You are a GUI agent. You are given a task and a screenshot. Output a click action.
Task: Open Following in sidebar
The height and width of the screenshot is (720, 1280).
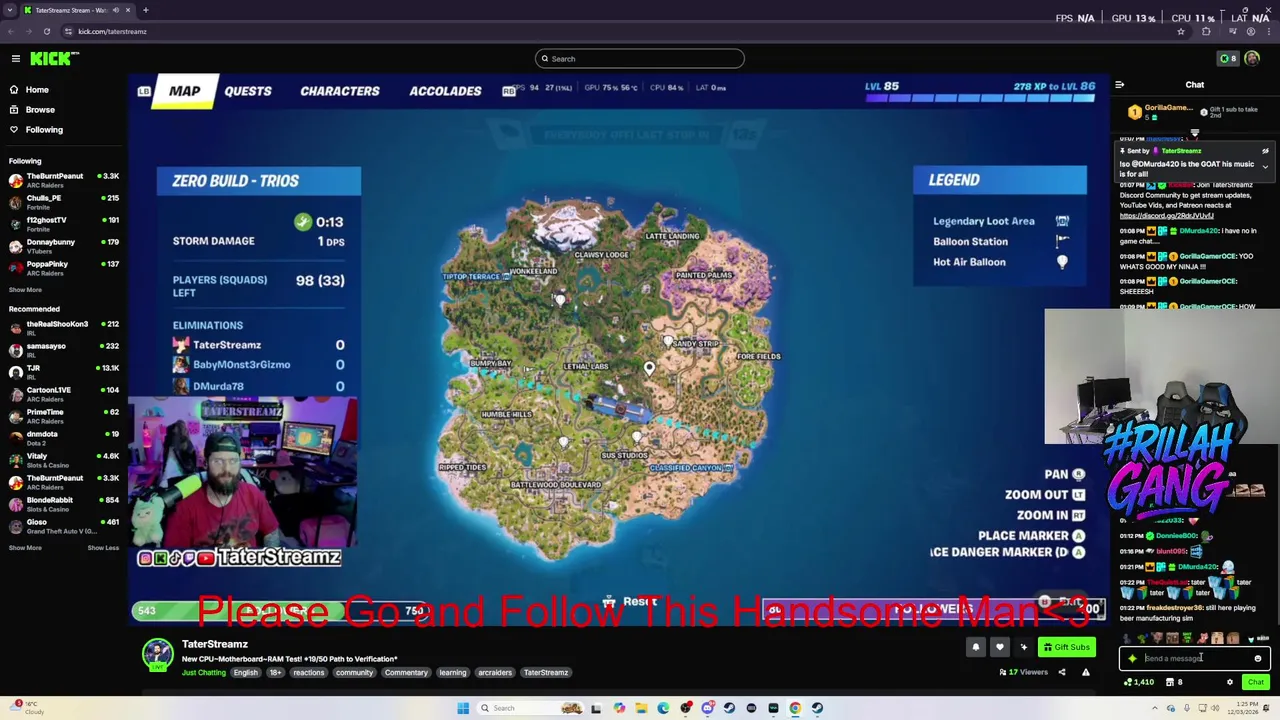click(x=44, y=130)
